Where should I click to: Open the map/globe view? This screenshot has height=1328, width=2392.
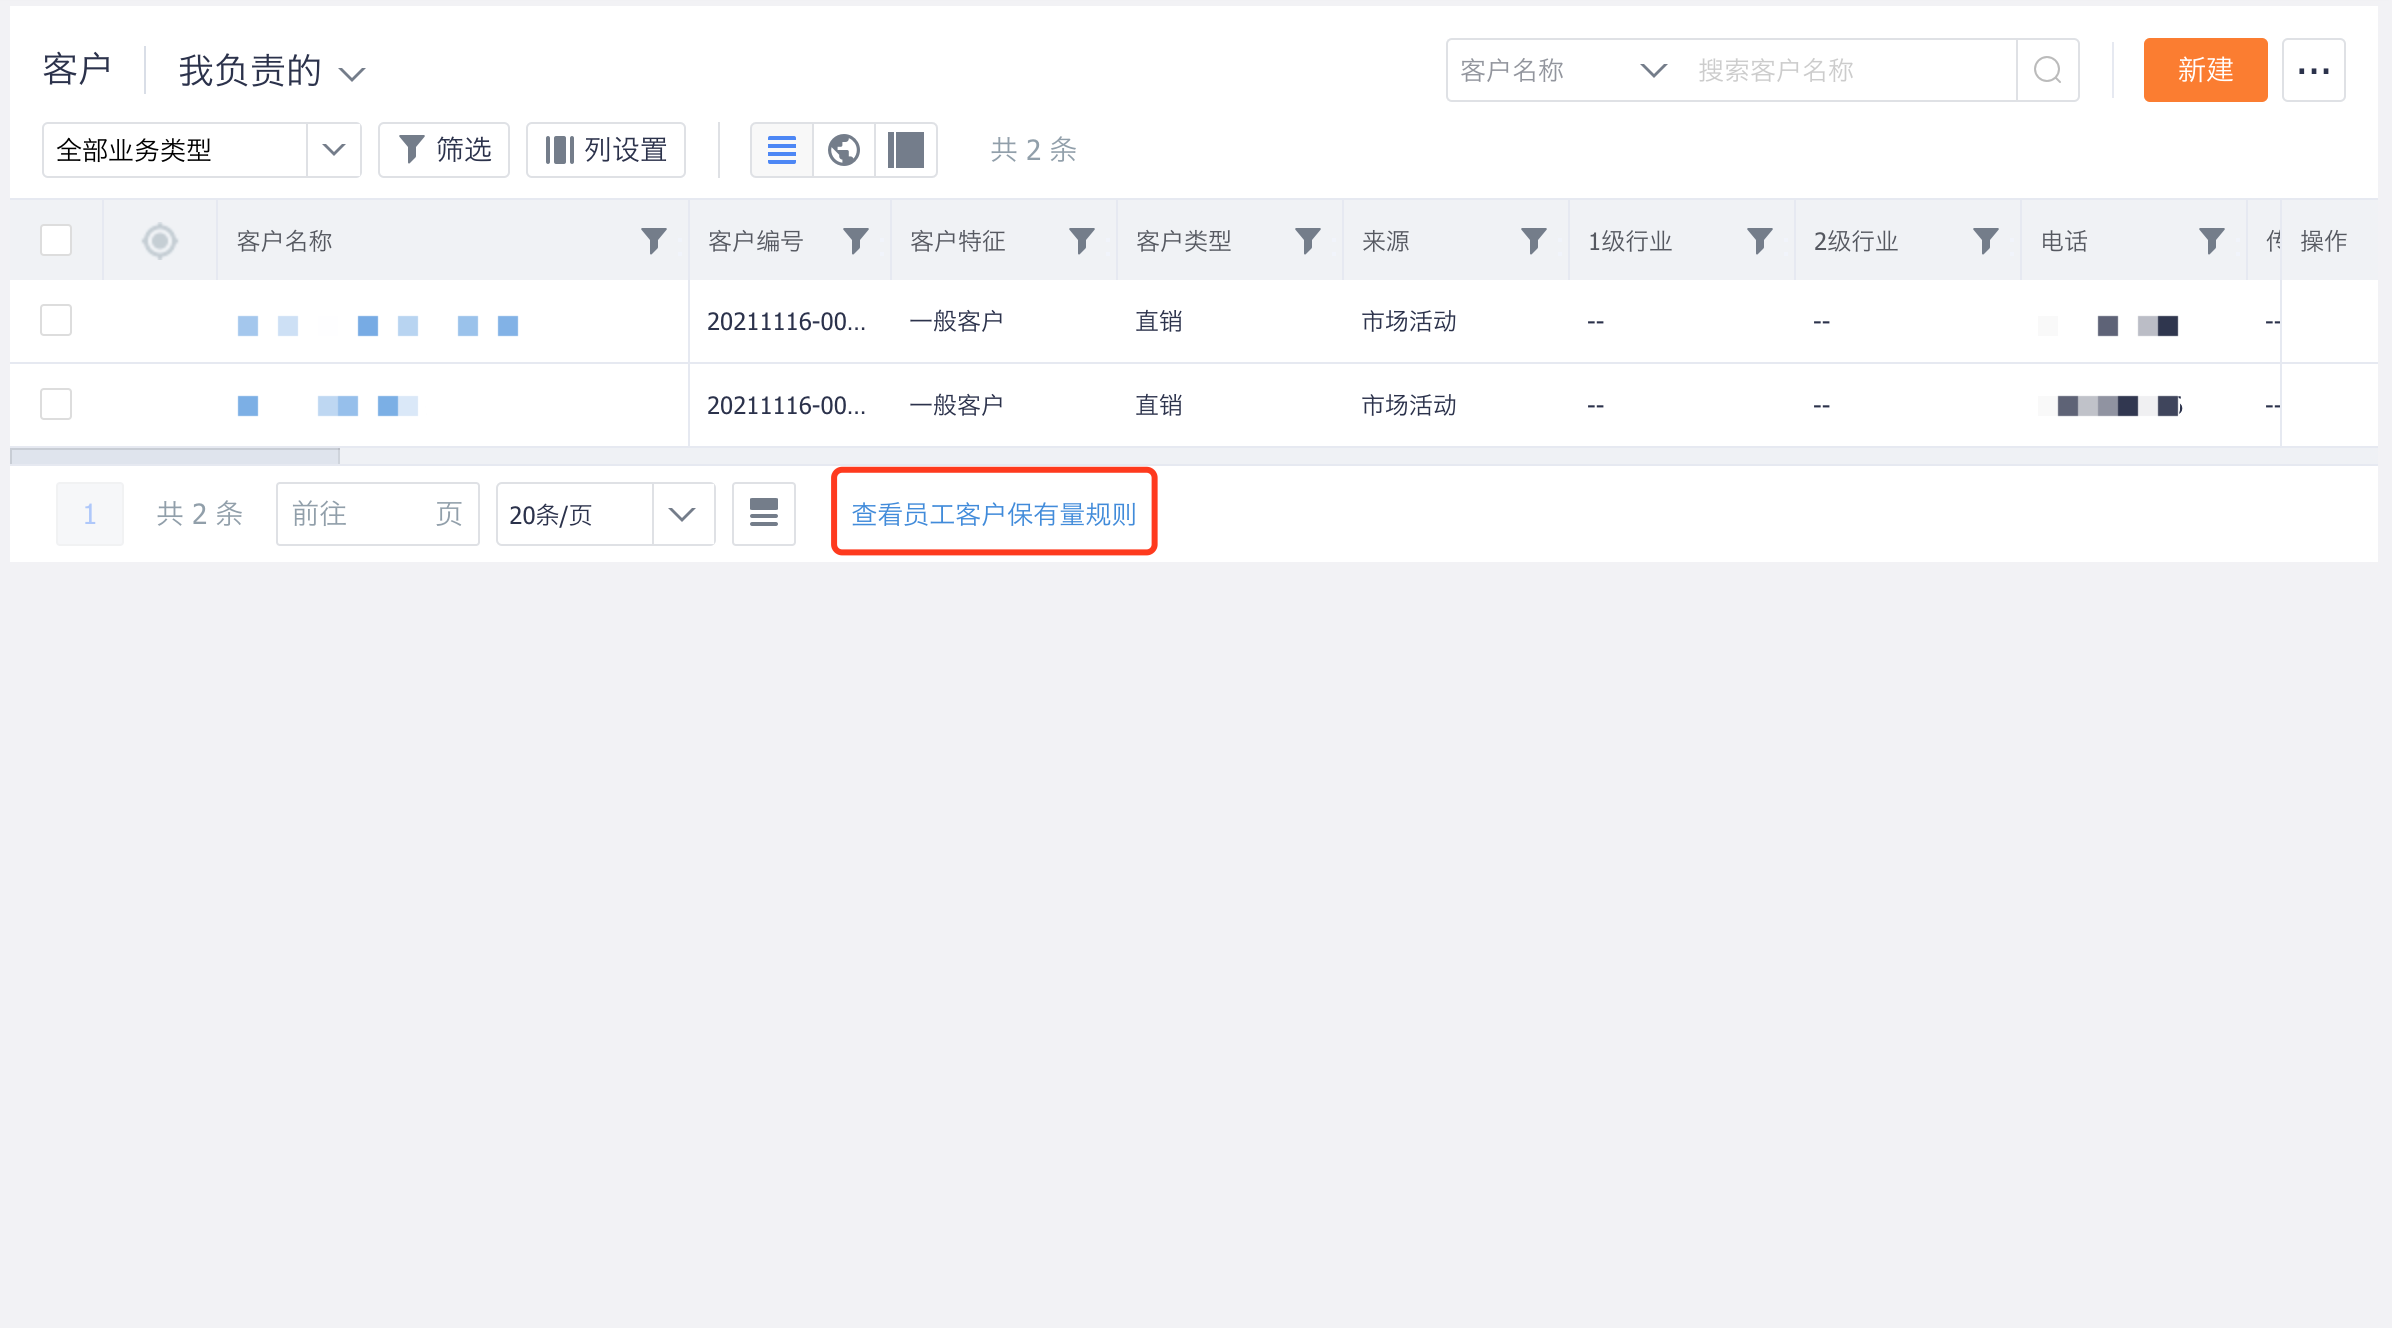tap(843, 150)
